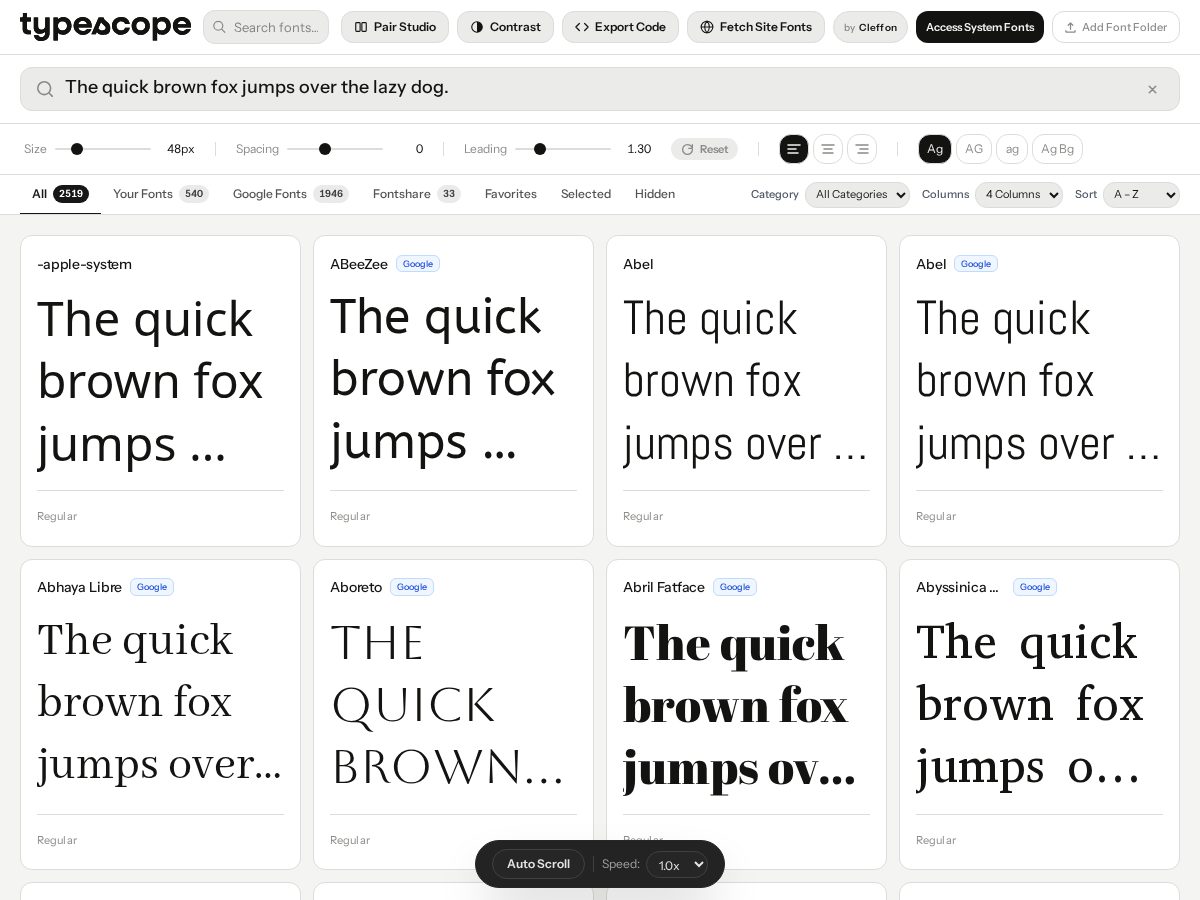
Task: Select the lowercase 'ag' option
Action: [x=1012, y=149]
